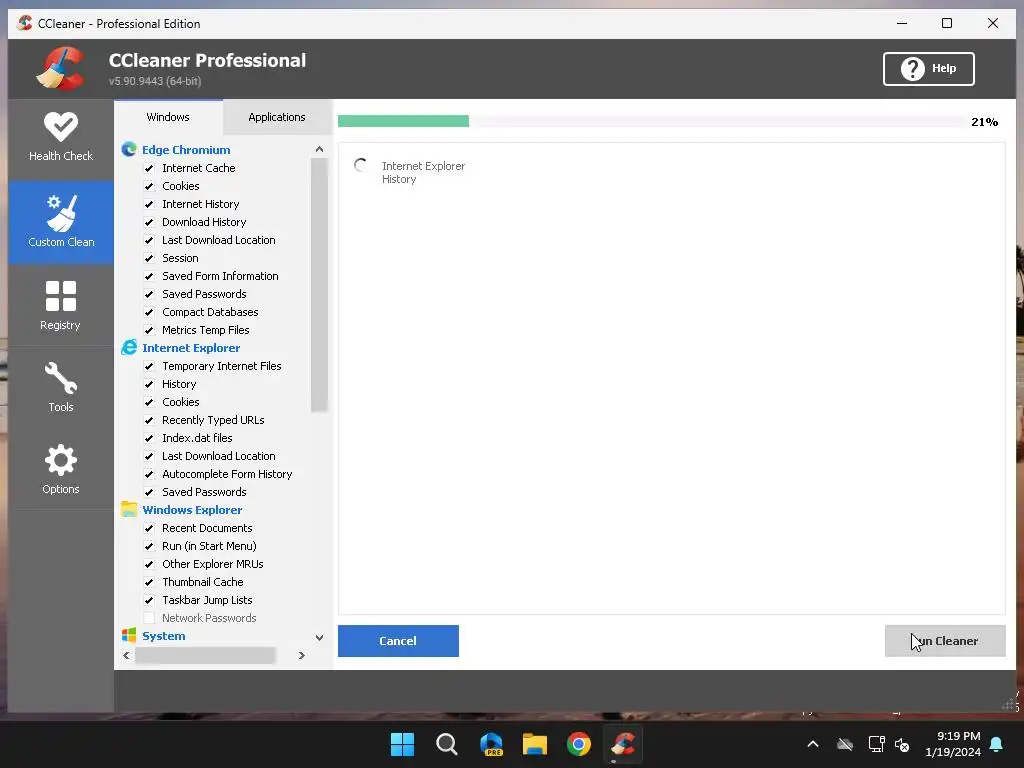Viewport: 1024px width, 768px height.
Task: Toggle Saved Form Information checkbox
Action: [149, 276]
